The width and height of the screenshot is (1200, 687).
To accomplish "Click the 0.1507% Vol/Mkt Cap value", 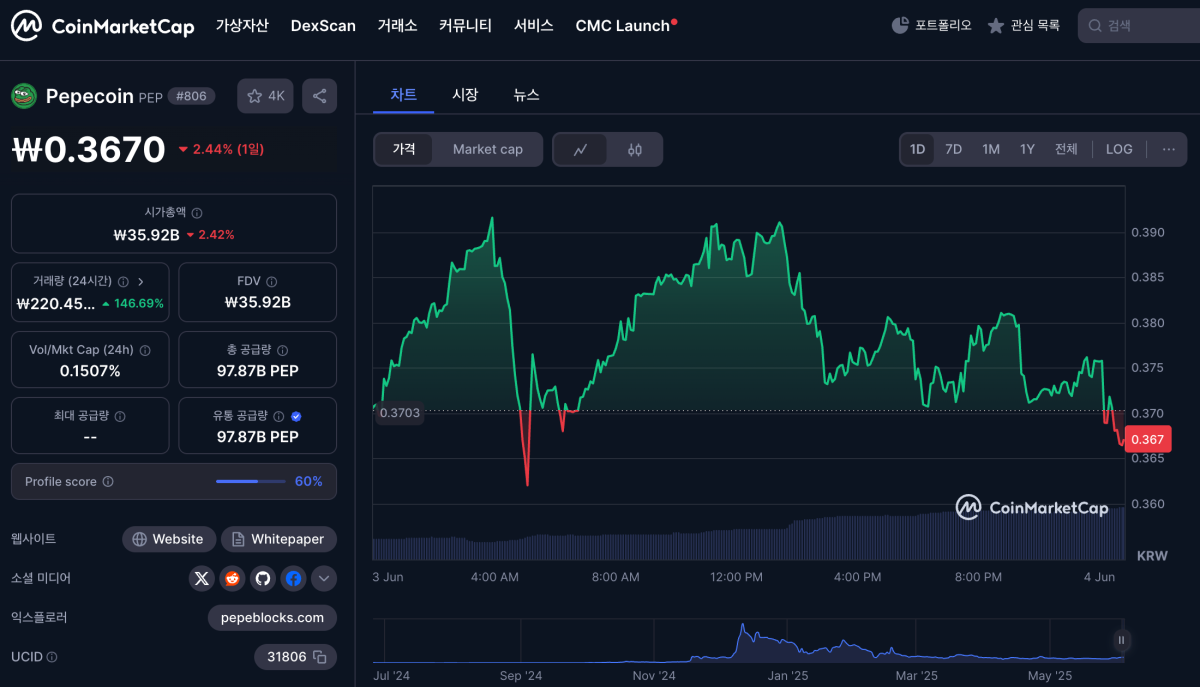I will [90, 371].
